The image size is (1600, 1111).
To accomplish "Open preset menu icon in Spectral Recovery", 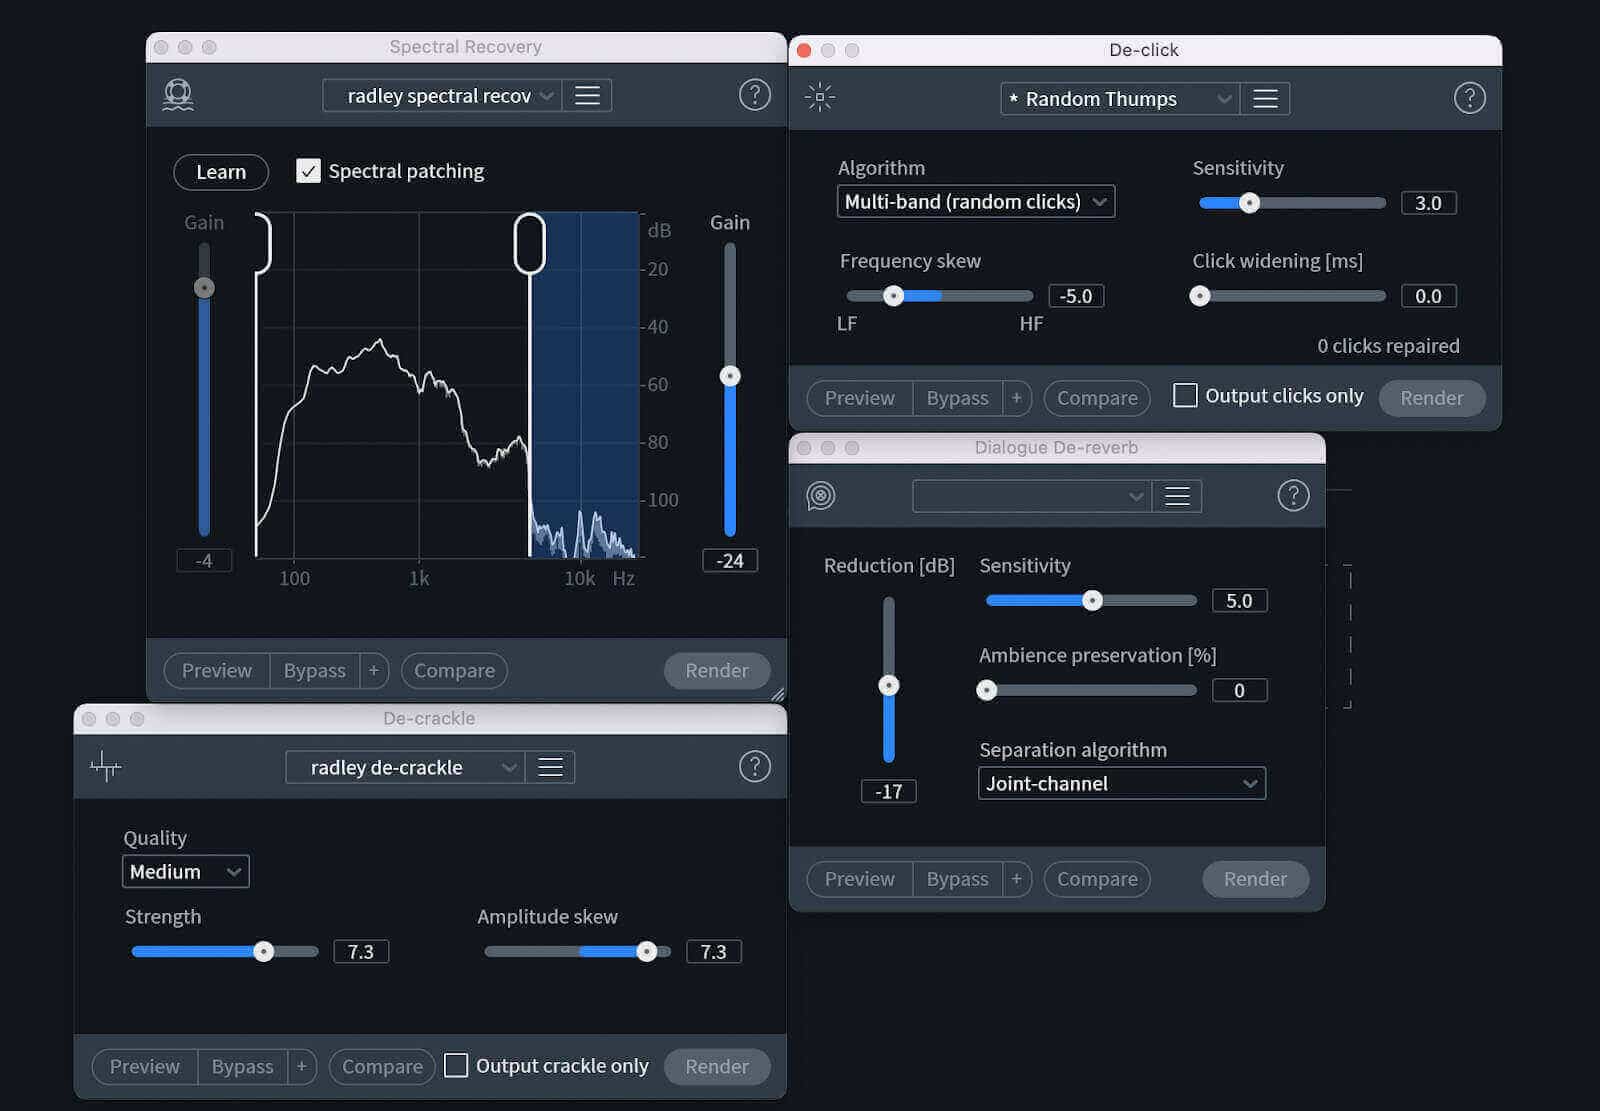I will [x=587, y=95].
